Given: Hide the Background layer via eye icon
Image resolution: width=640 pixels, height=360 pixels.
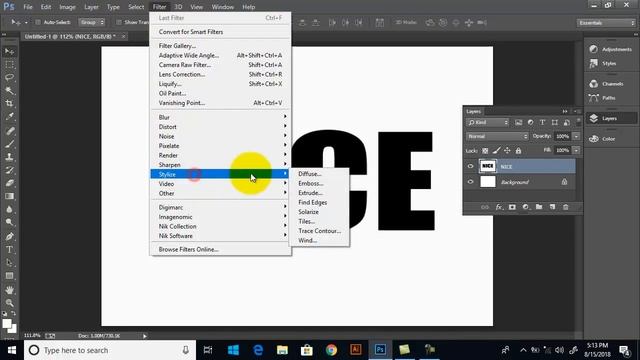Looking at the screenshot, I should coord(470,182).
